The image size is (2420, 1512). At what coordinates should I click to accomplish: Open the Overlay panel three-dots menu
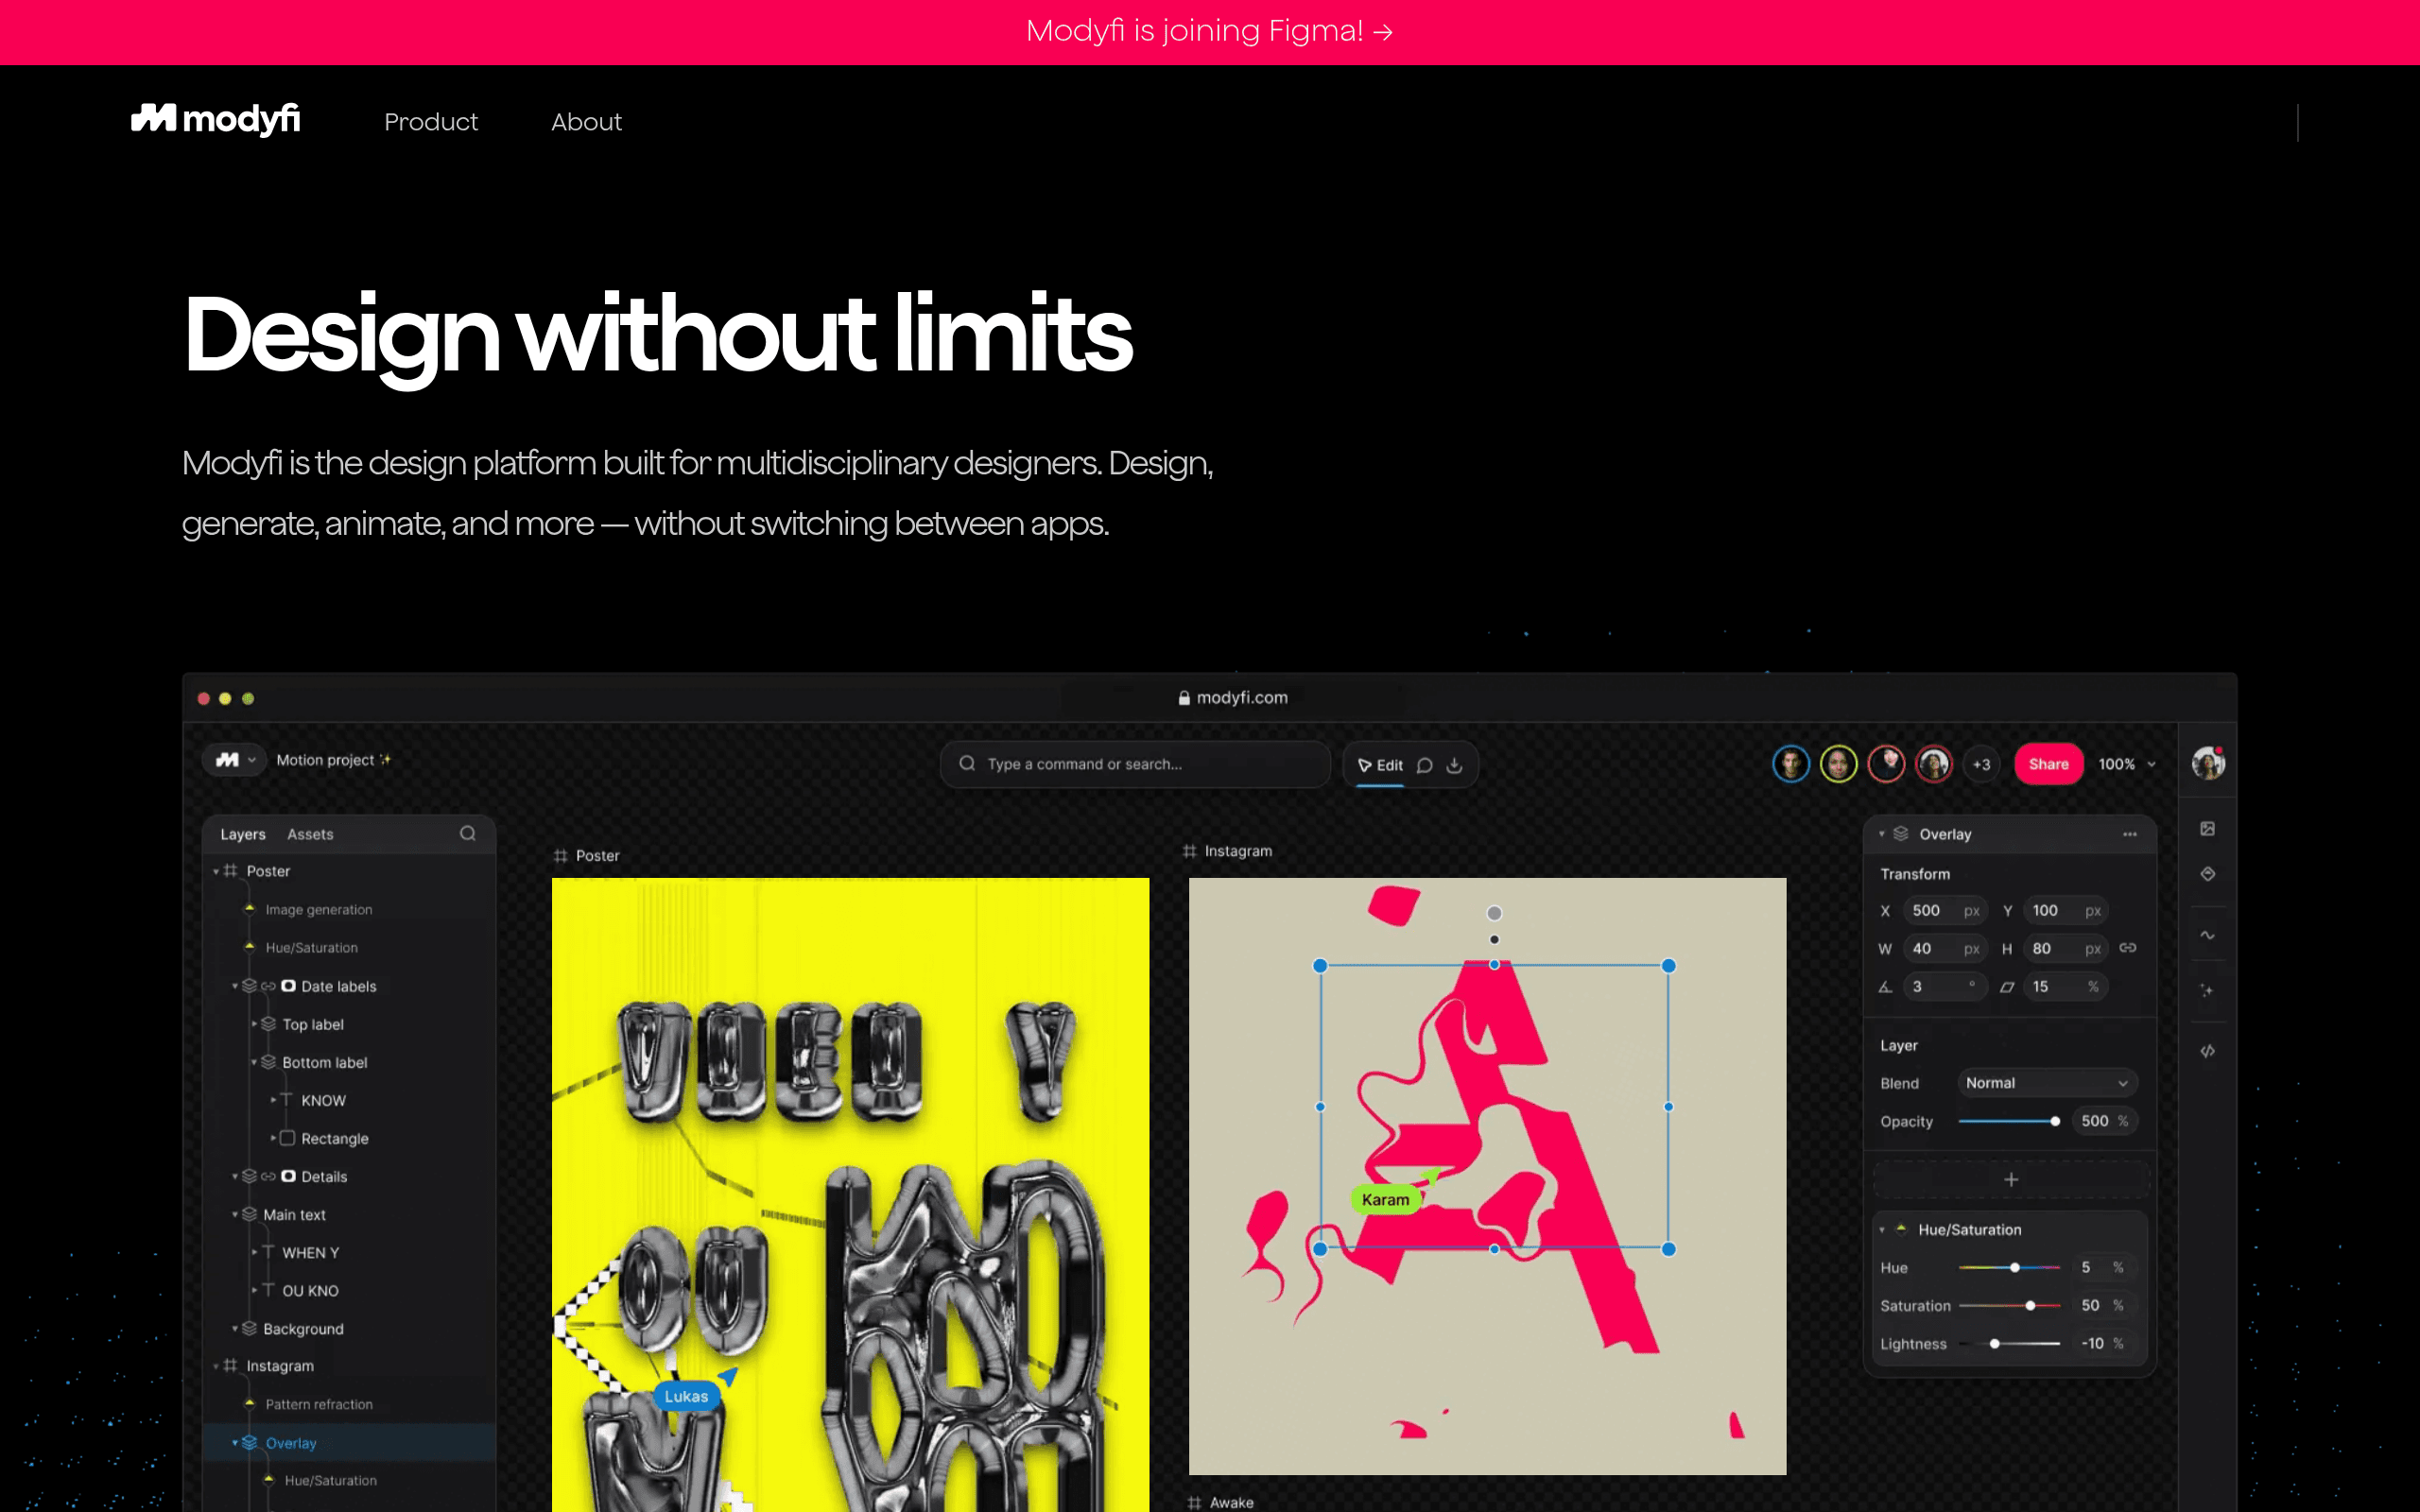(2130, 834)
